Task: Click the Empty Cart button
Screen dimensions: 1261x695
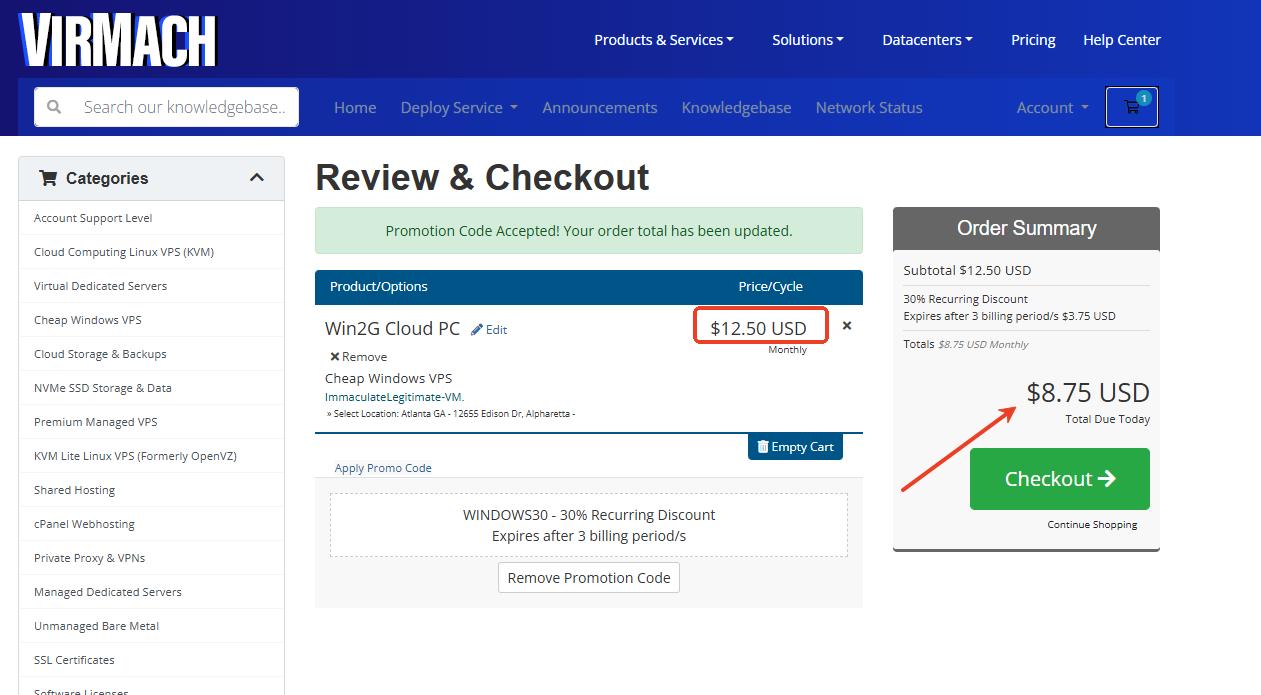Action: (795, 447)
